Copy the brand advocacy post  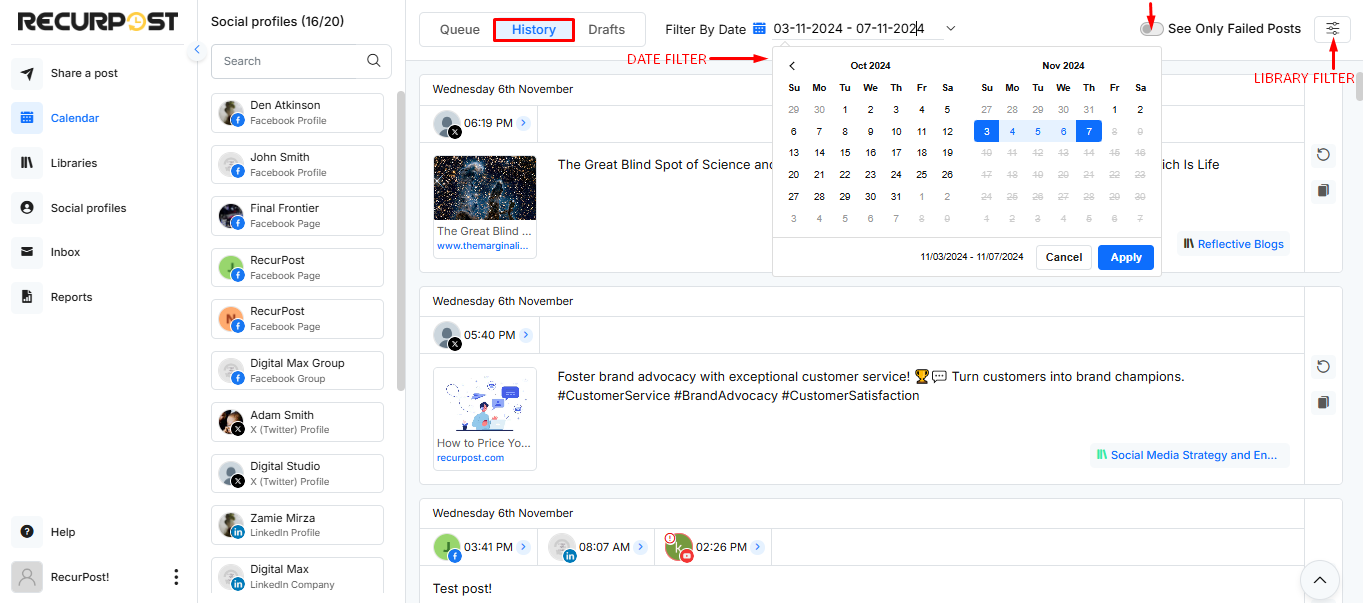coord(1323,402)
